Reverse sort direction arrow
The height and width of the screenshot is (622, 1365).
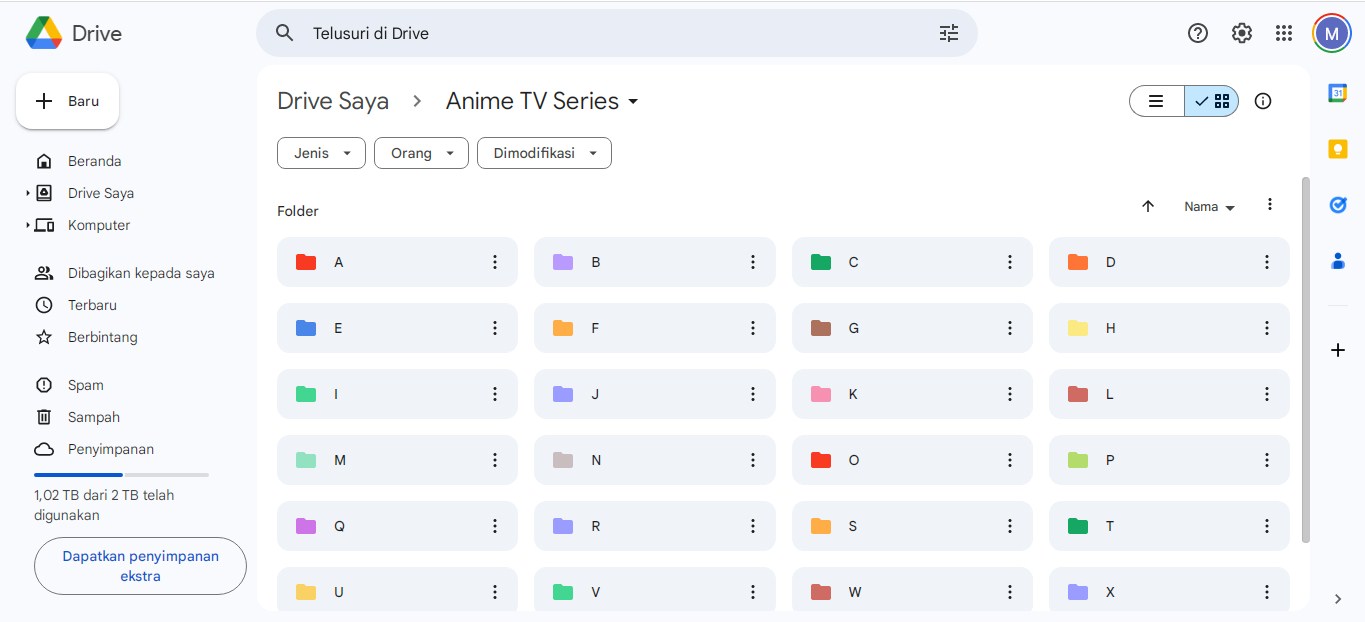click(x=1148, y=206)
